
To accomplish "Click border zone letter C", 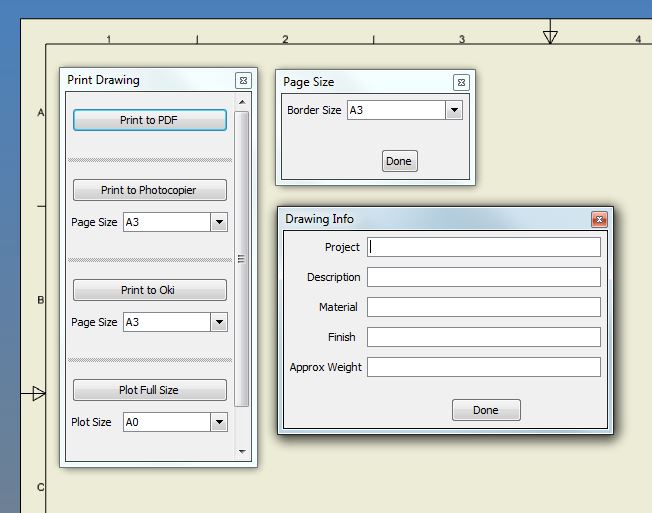I will (x=40, y=487).
